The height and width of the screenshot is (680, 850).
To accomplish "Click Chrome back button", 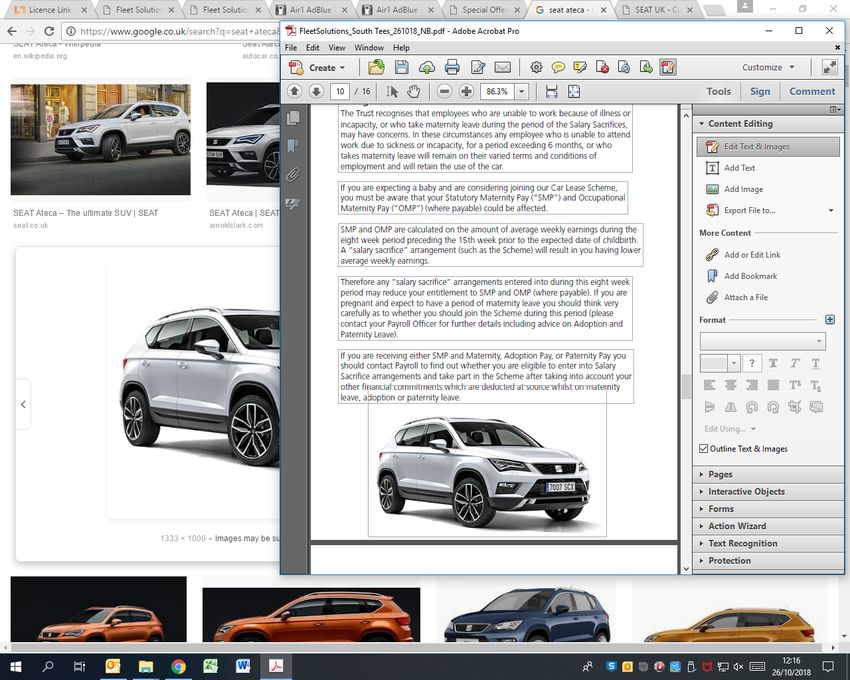I will tap(12, 31).
